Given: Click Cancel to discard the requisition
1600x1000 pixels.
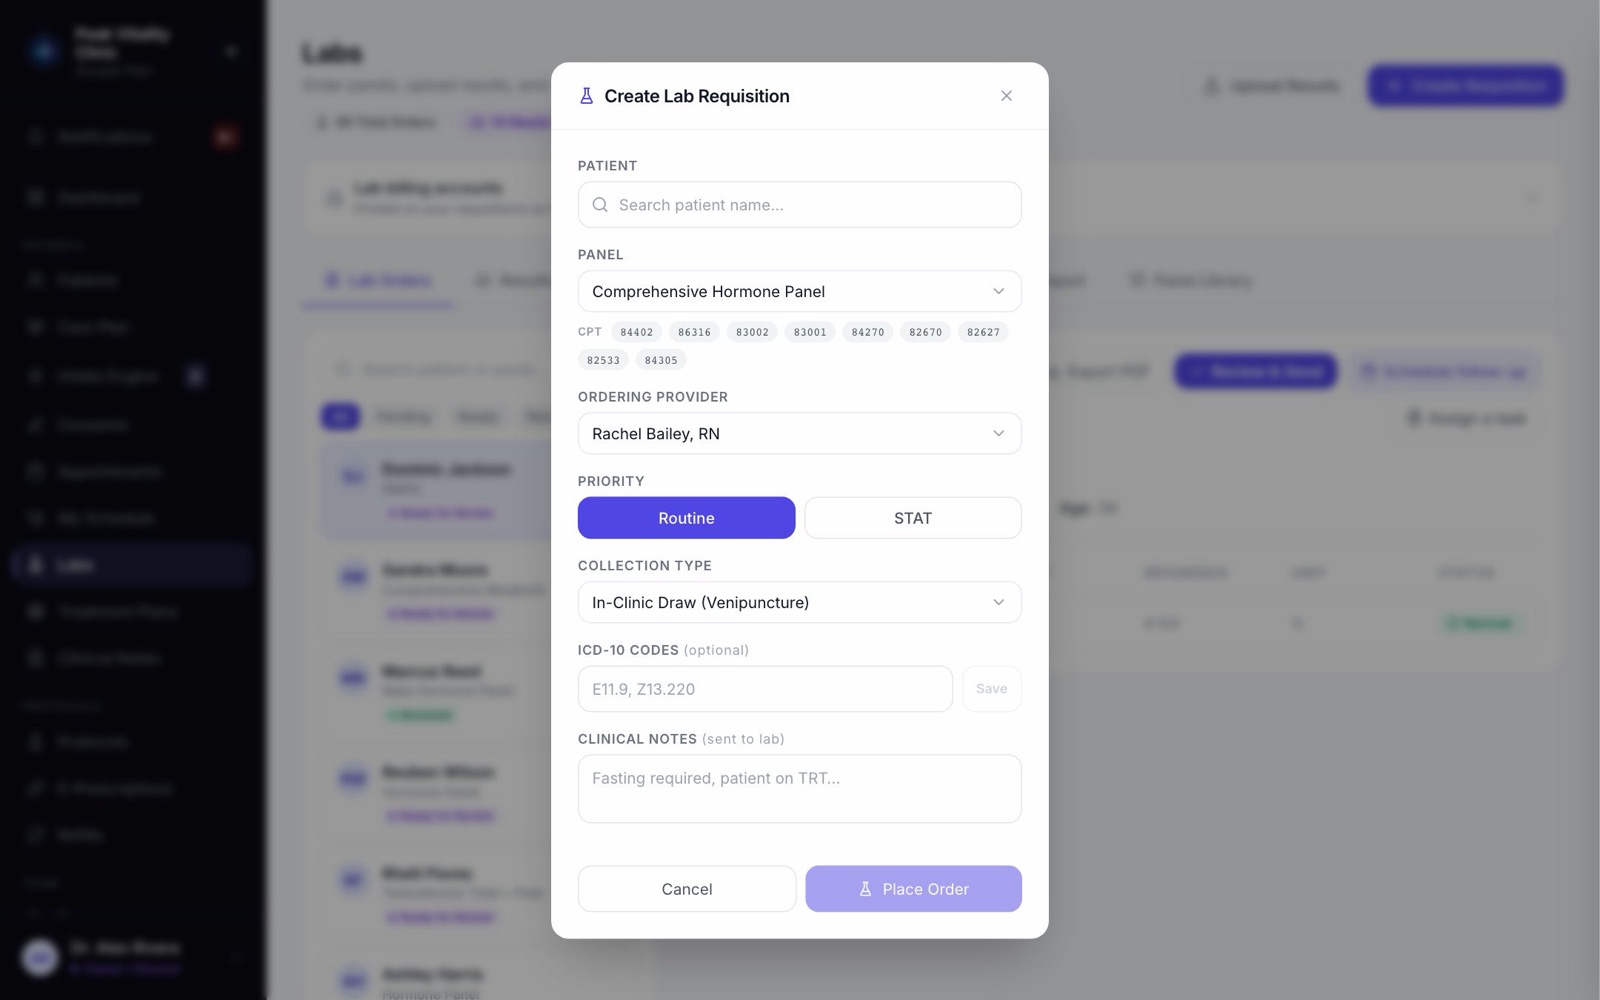Looking at the screenshot, I should (687, 889).
